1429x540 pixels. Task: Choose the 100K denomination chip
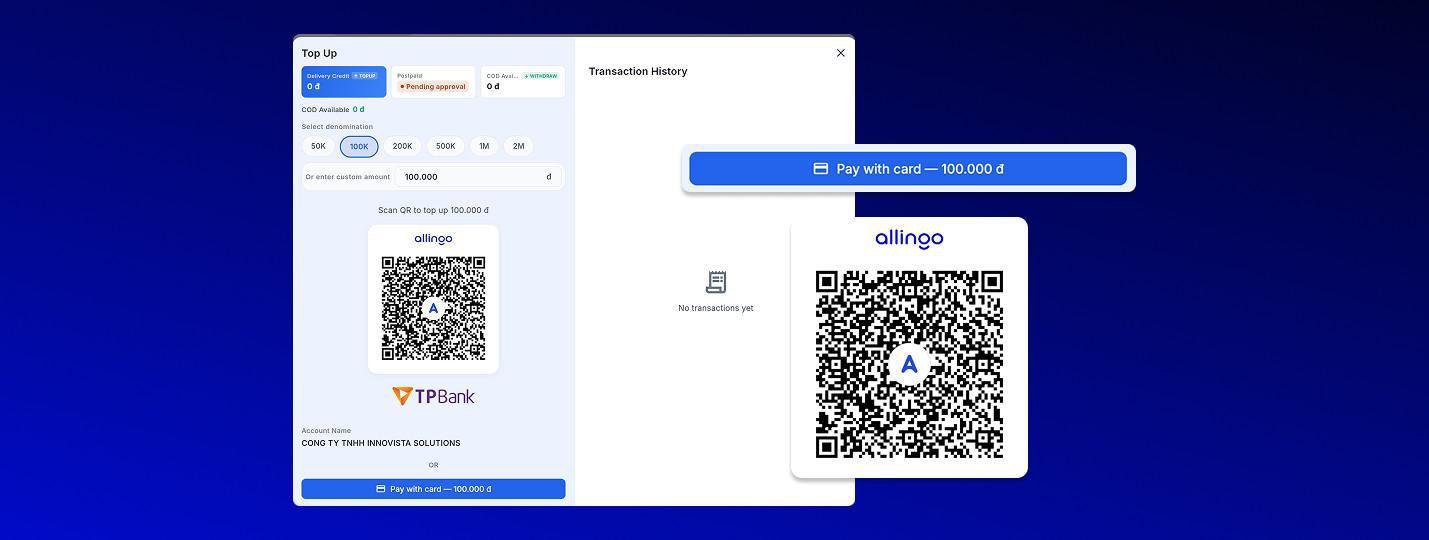click(359, 147)
